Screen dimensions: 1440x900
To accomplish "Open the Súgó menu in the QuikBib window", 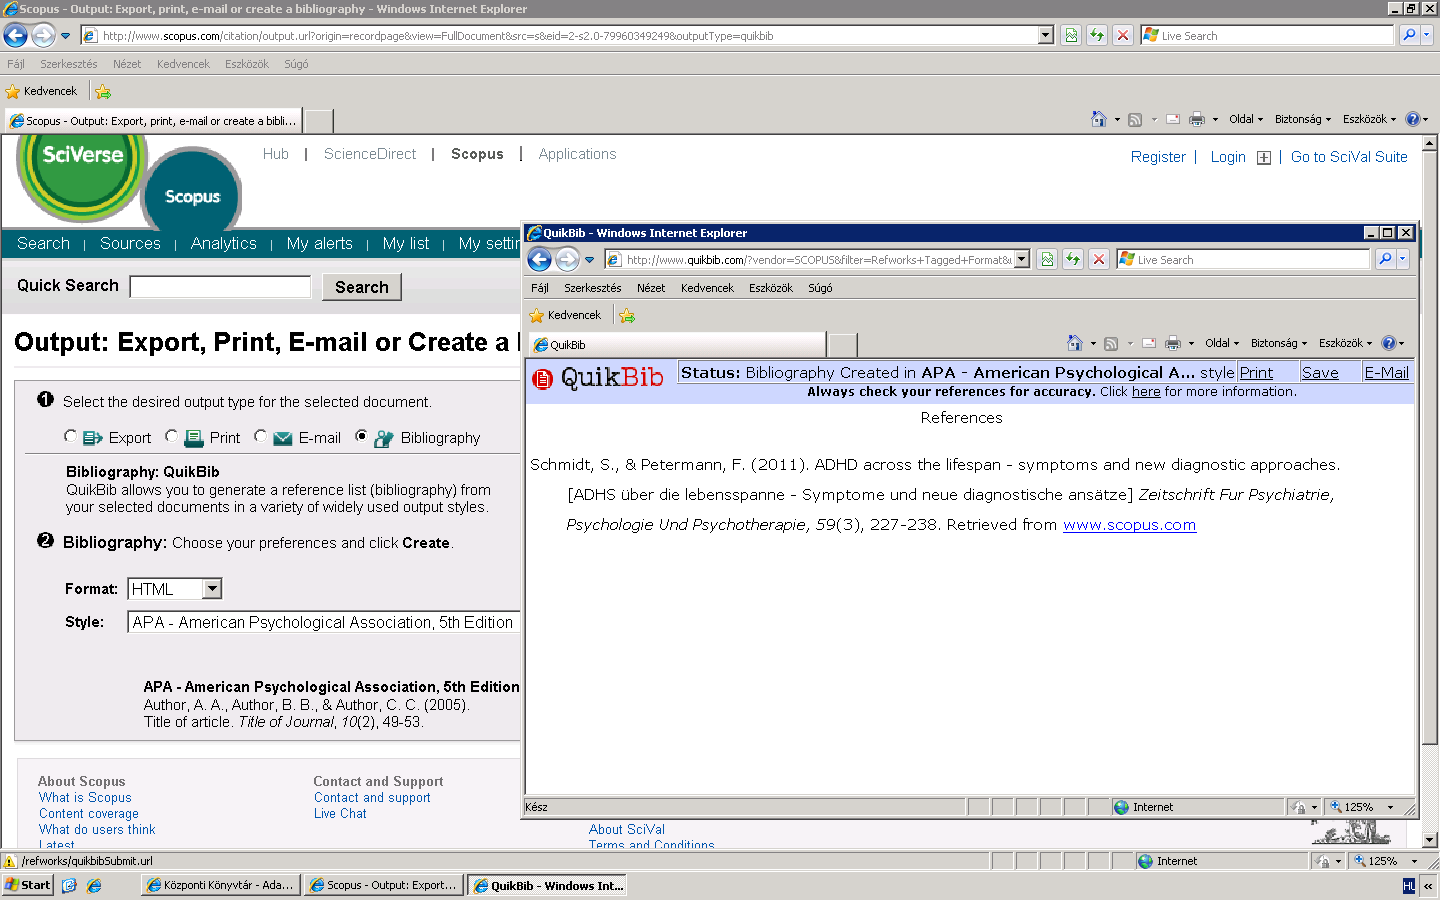I will pos(820,288).
